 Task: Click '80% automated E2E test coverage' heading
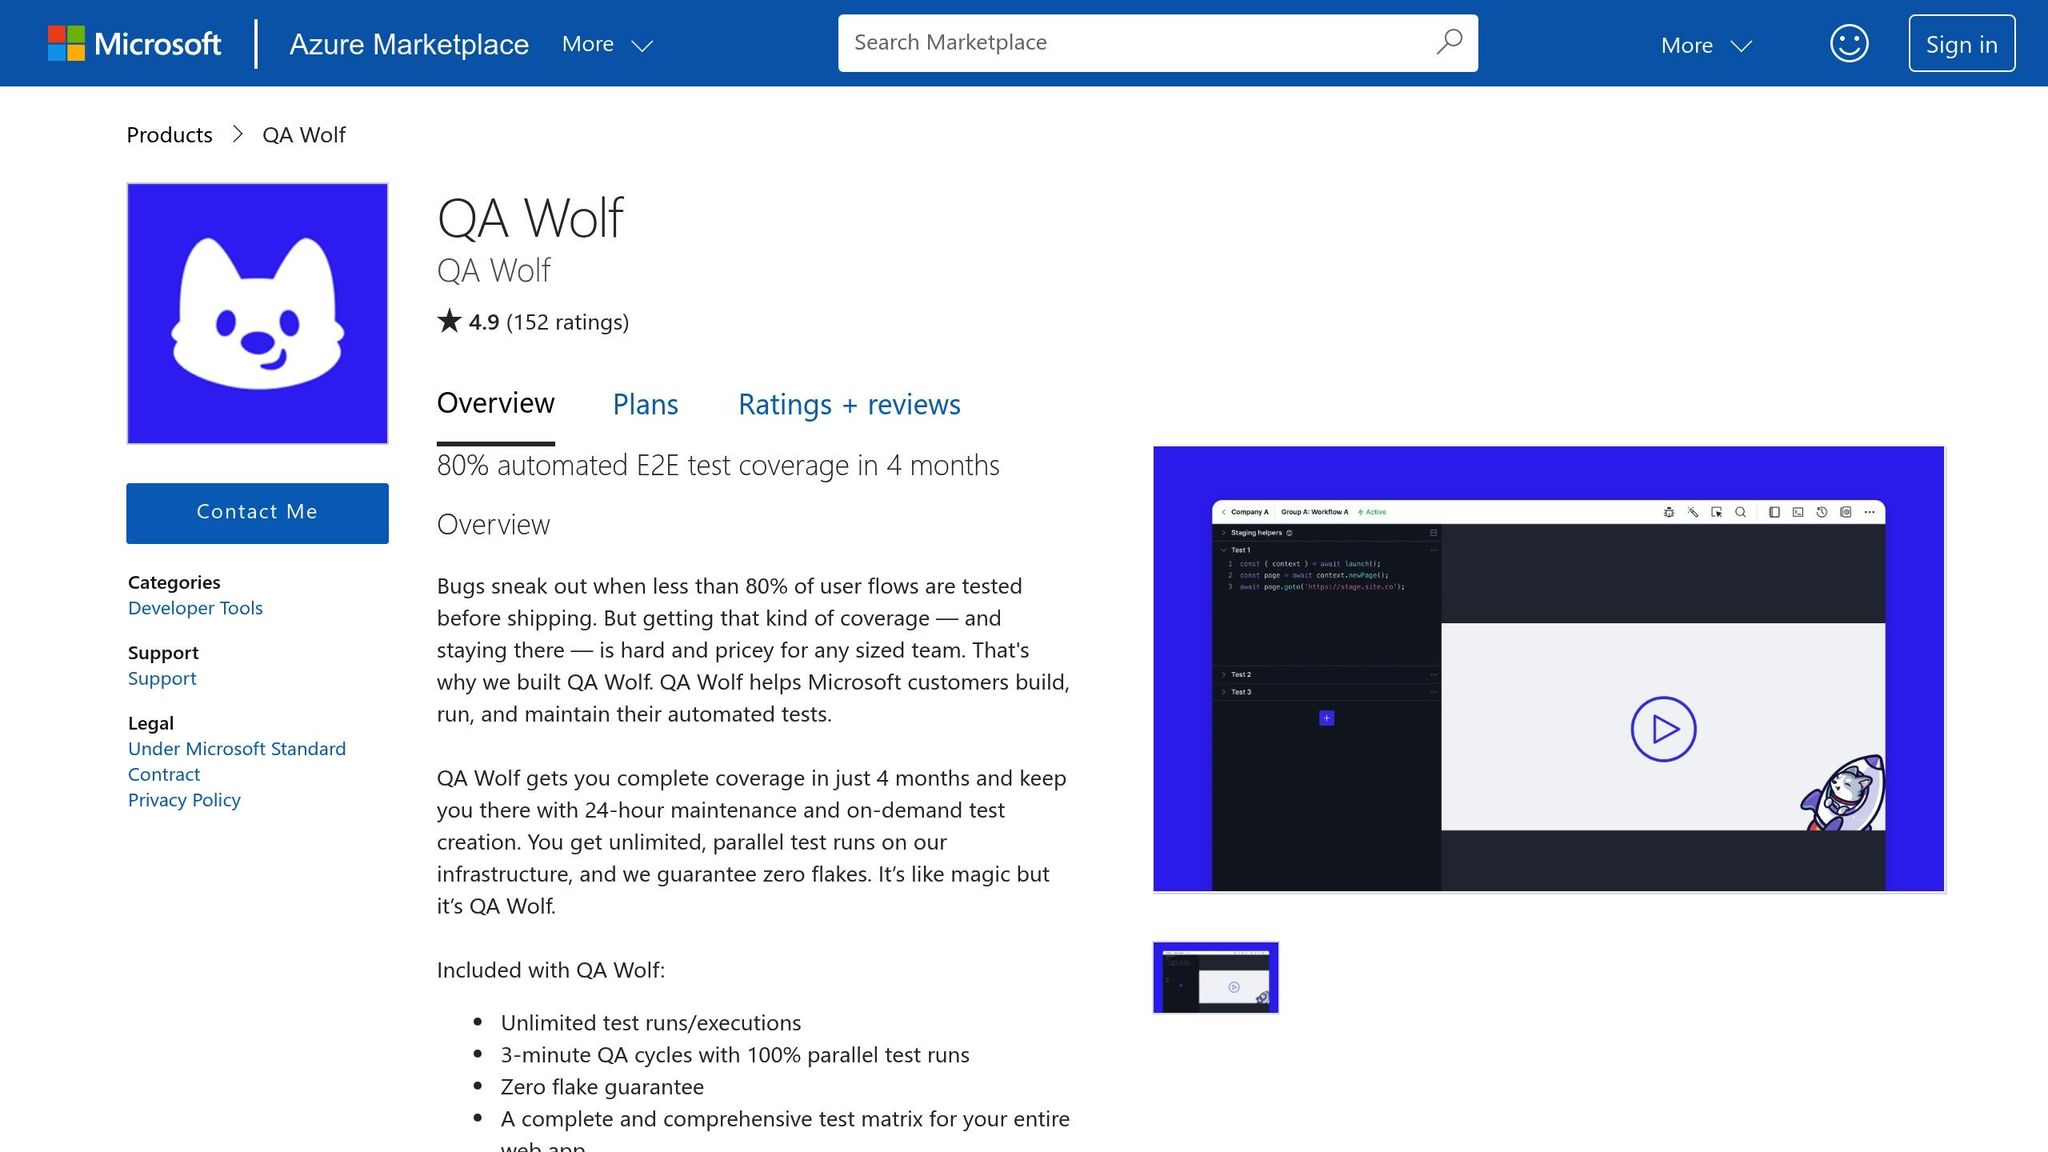pyautogui.click(x=718, y=465)
